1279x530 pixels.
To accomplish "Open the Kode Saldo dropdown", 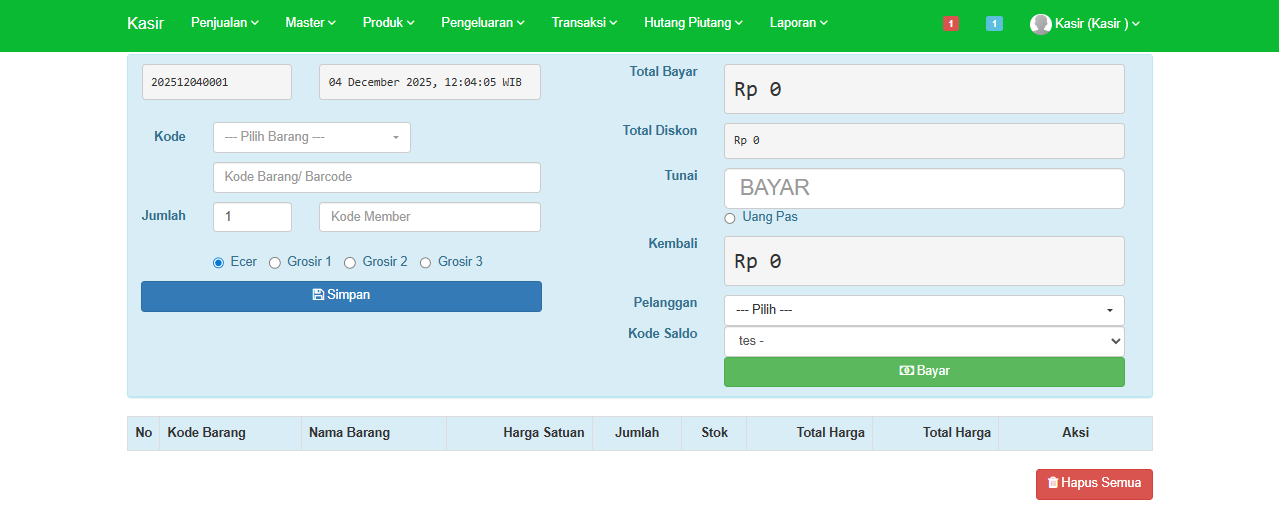I will [x=923, y=341].
